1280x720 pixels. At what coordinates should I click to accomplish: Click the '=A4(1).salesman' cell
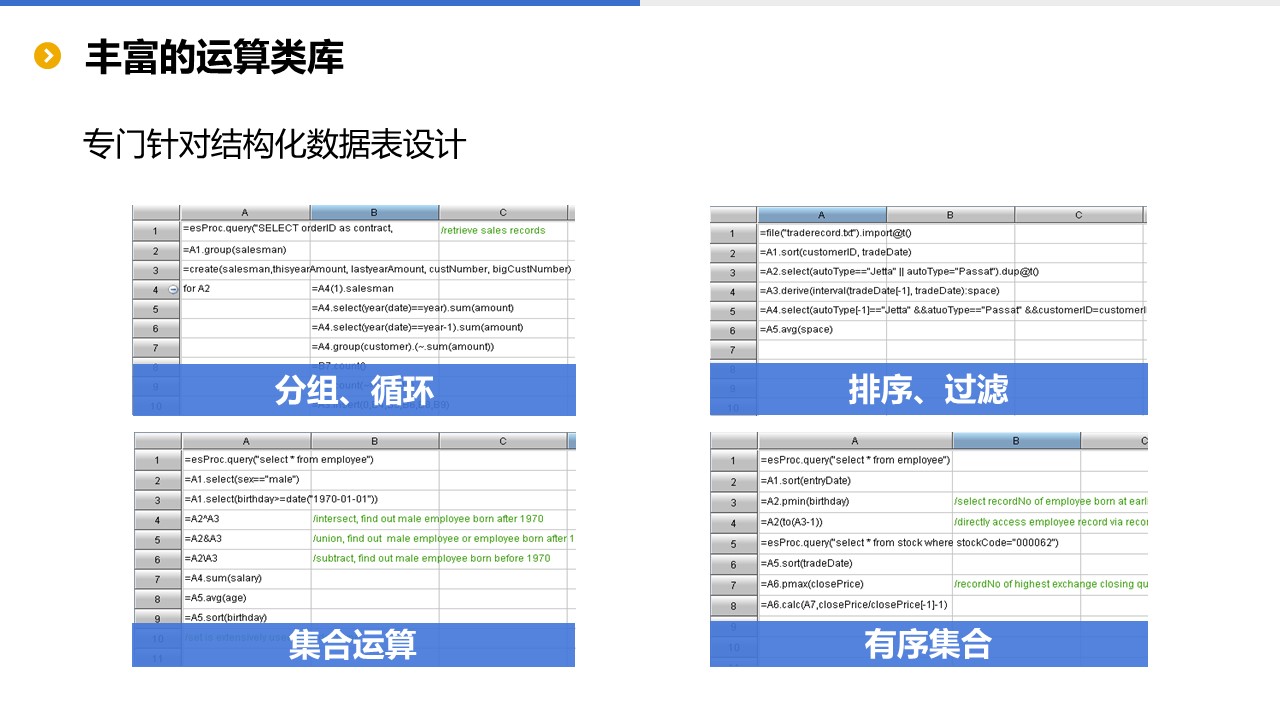(x=374, y=289)
